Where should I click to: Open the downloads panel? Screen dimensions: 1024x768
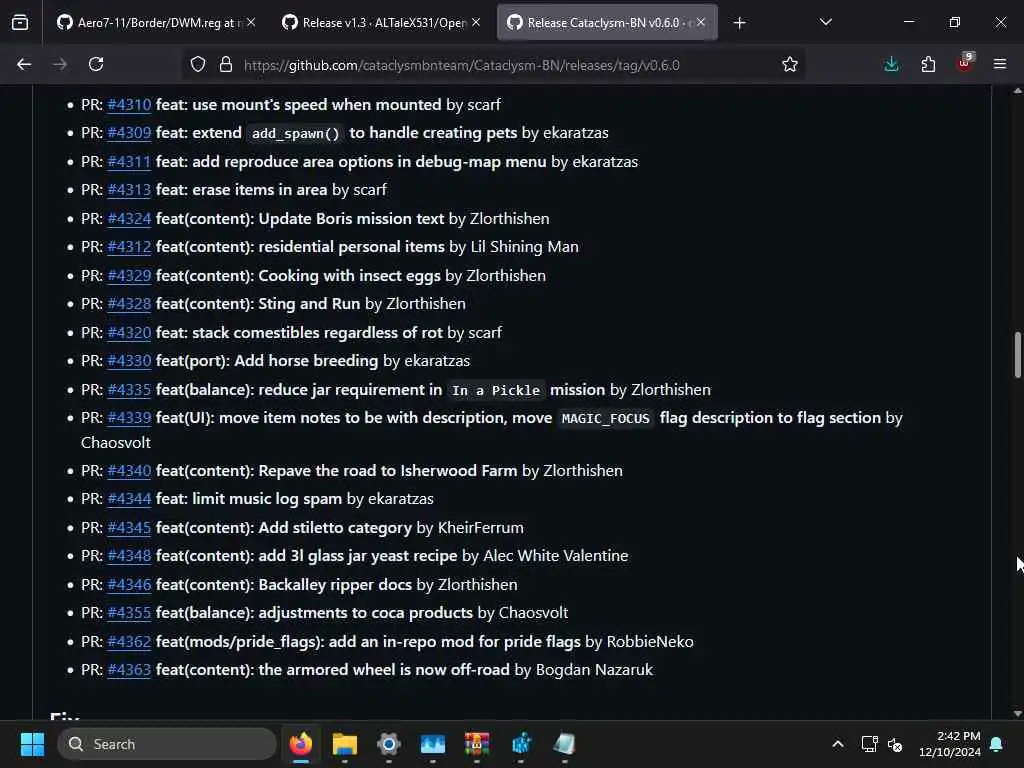coord(891,65)
